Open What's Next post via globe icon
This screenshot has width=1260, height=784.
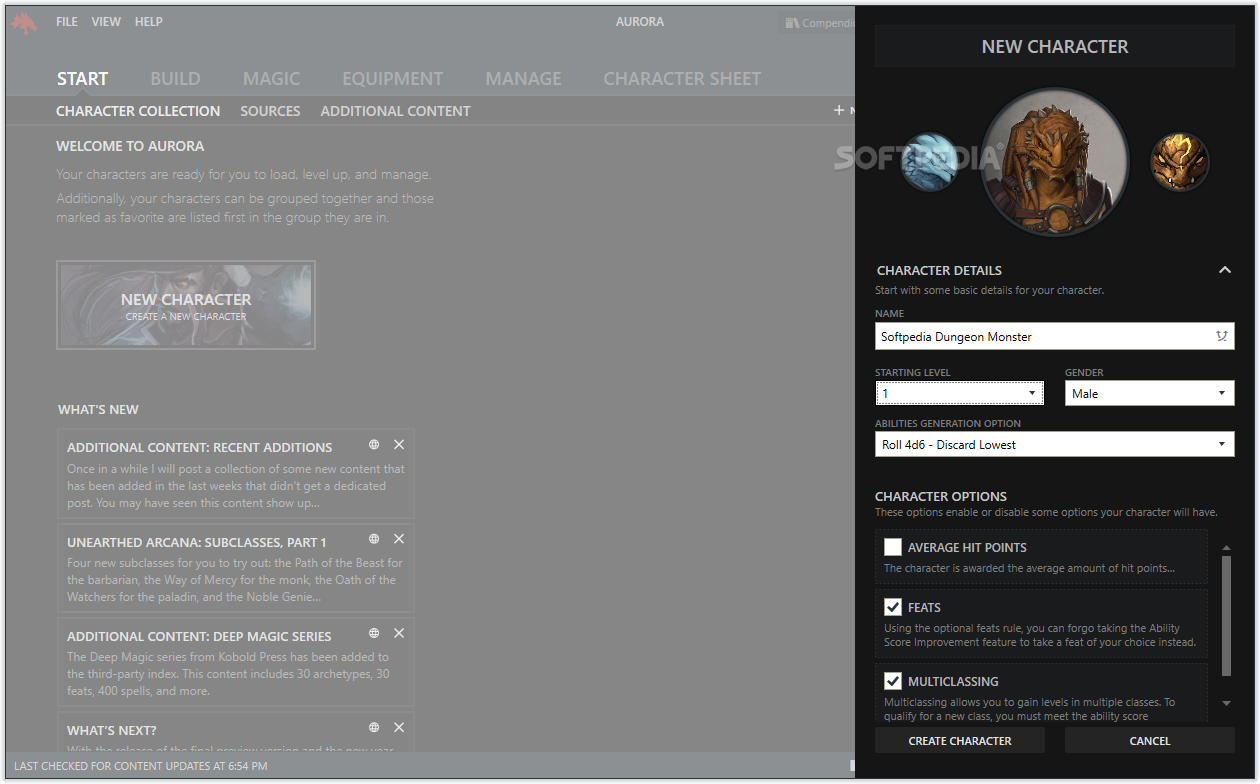tap(374, 728)
